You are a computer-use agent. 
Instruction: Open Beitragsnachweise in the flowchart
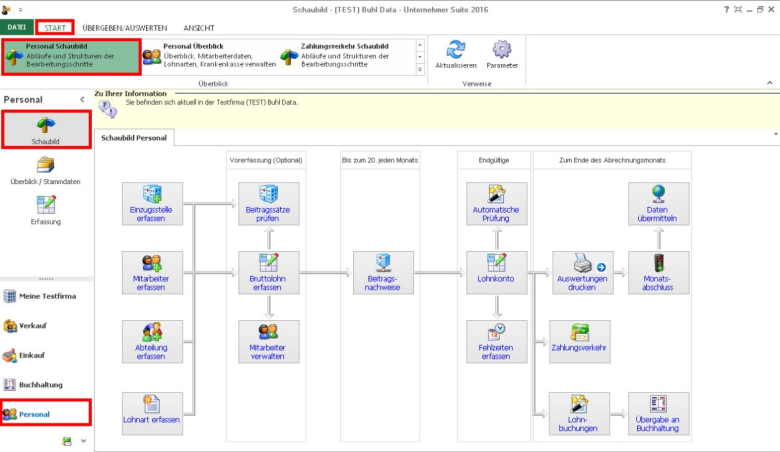(x=383, y=272)
